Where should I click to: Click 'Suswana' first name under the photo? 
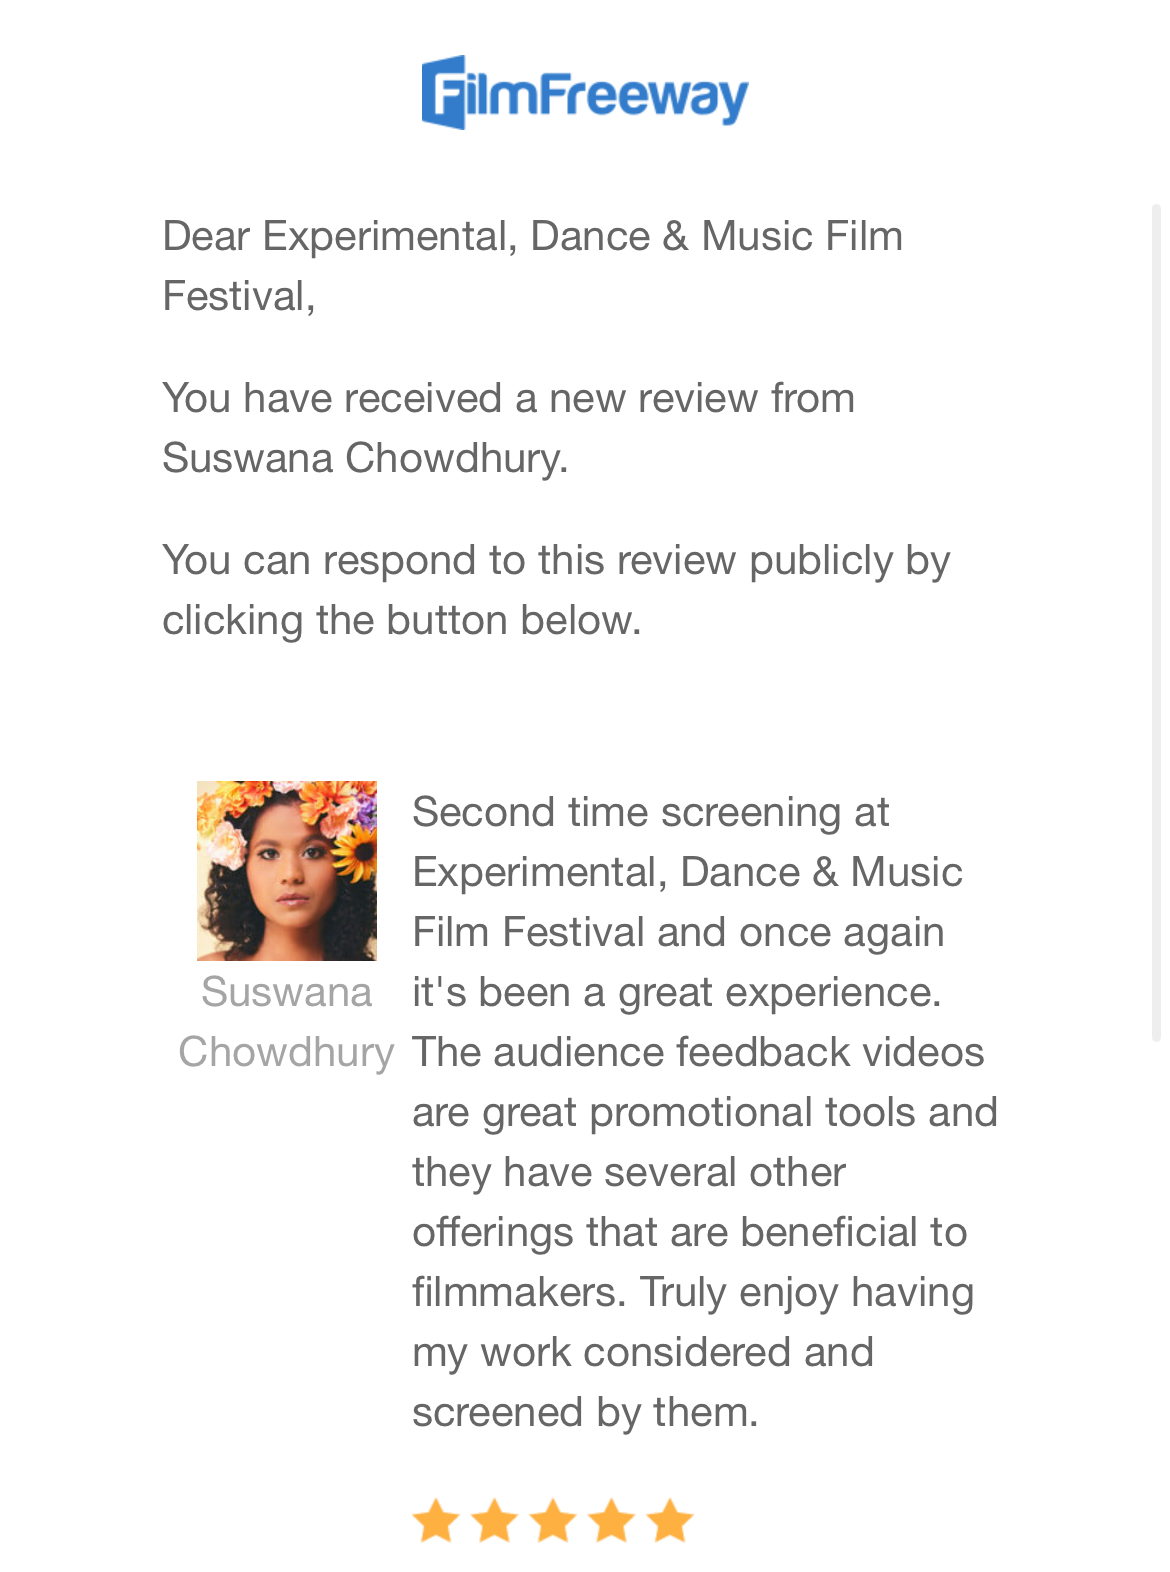[286, 992]
